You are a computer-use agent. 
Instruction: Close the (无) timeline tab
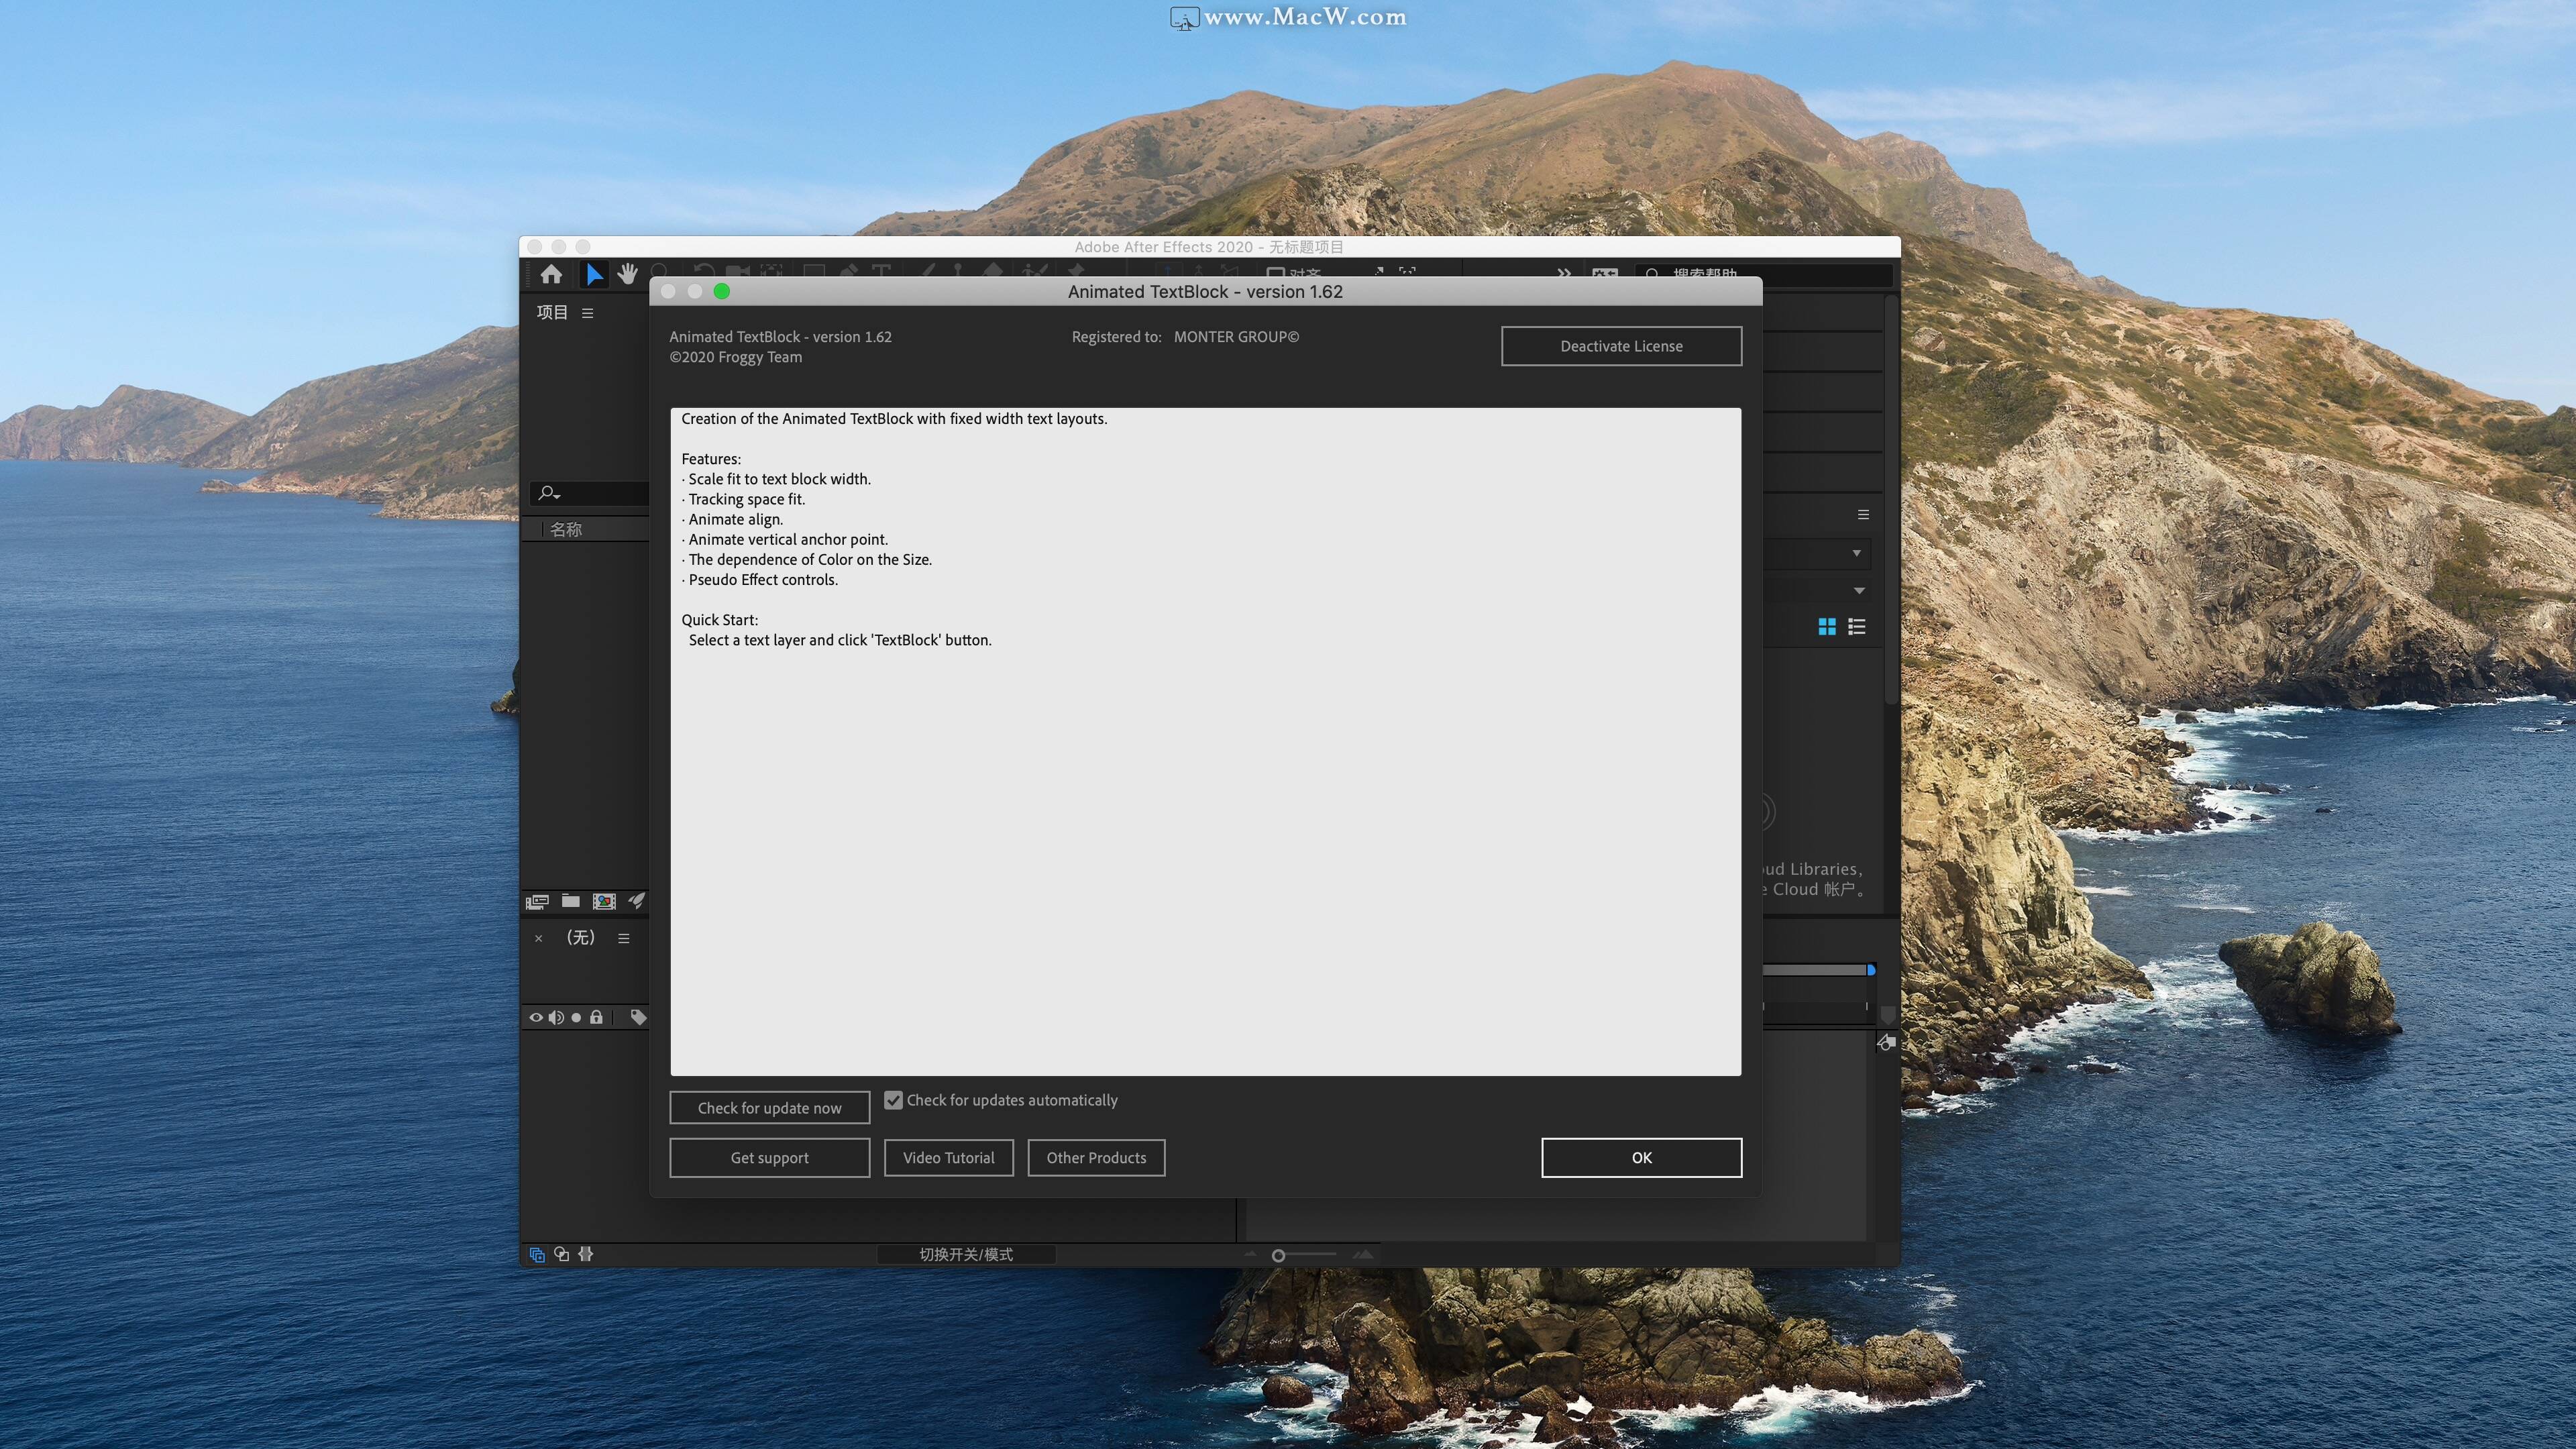coord(539,938)
